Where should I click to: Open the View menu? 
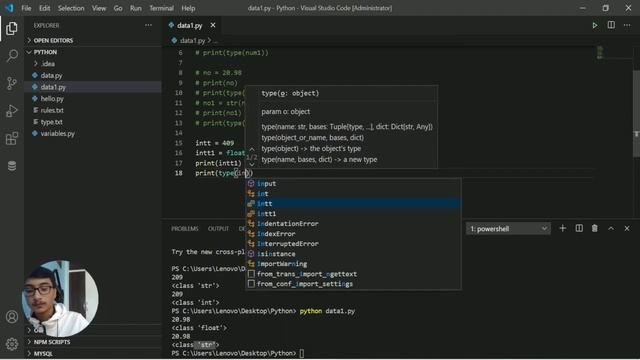(x=99, y=8)
